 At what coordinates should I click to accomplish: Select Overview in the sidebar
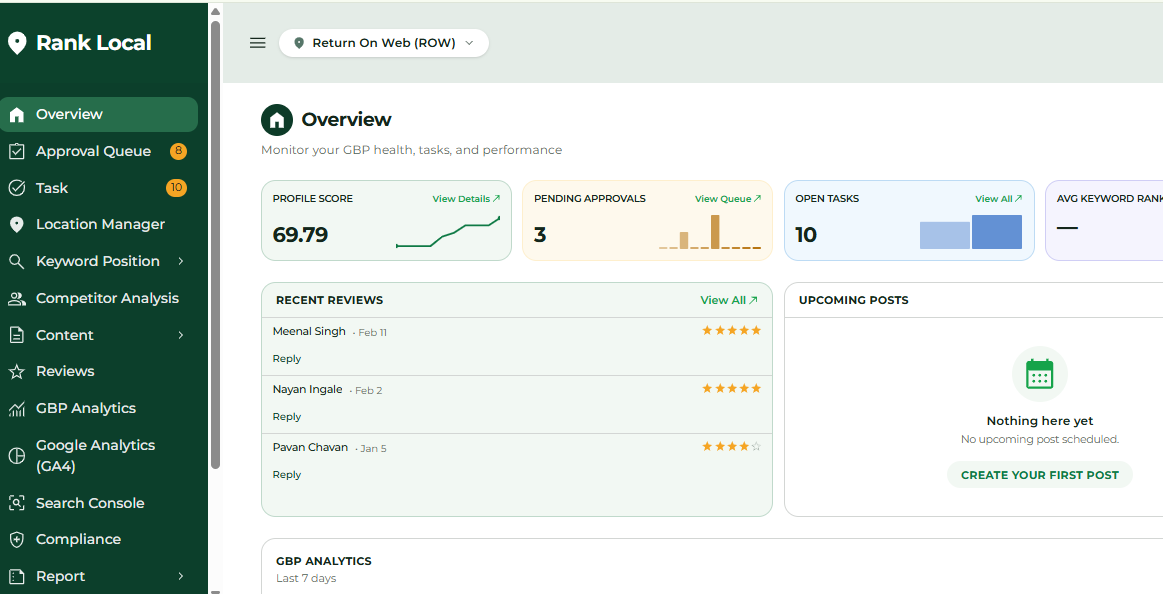pos(99,114)
